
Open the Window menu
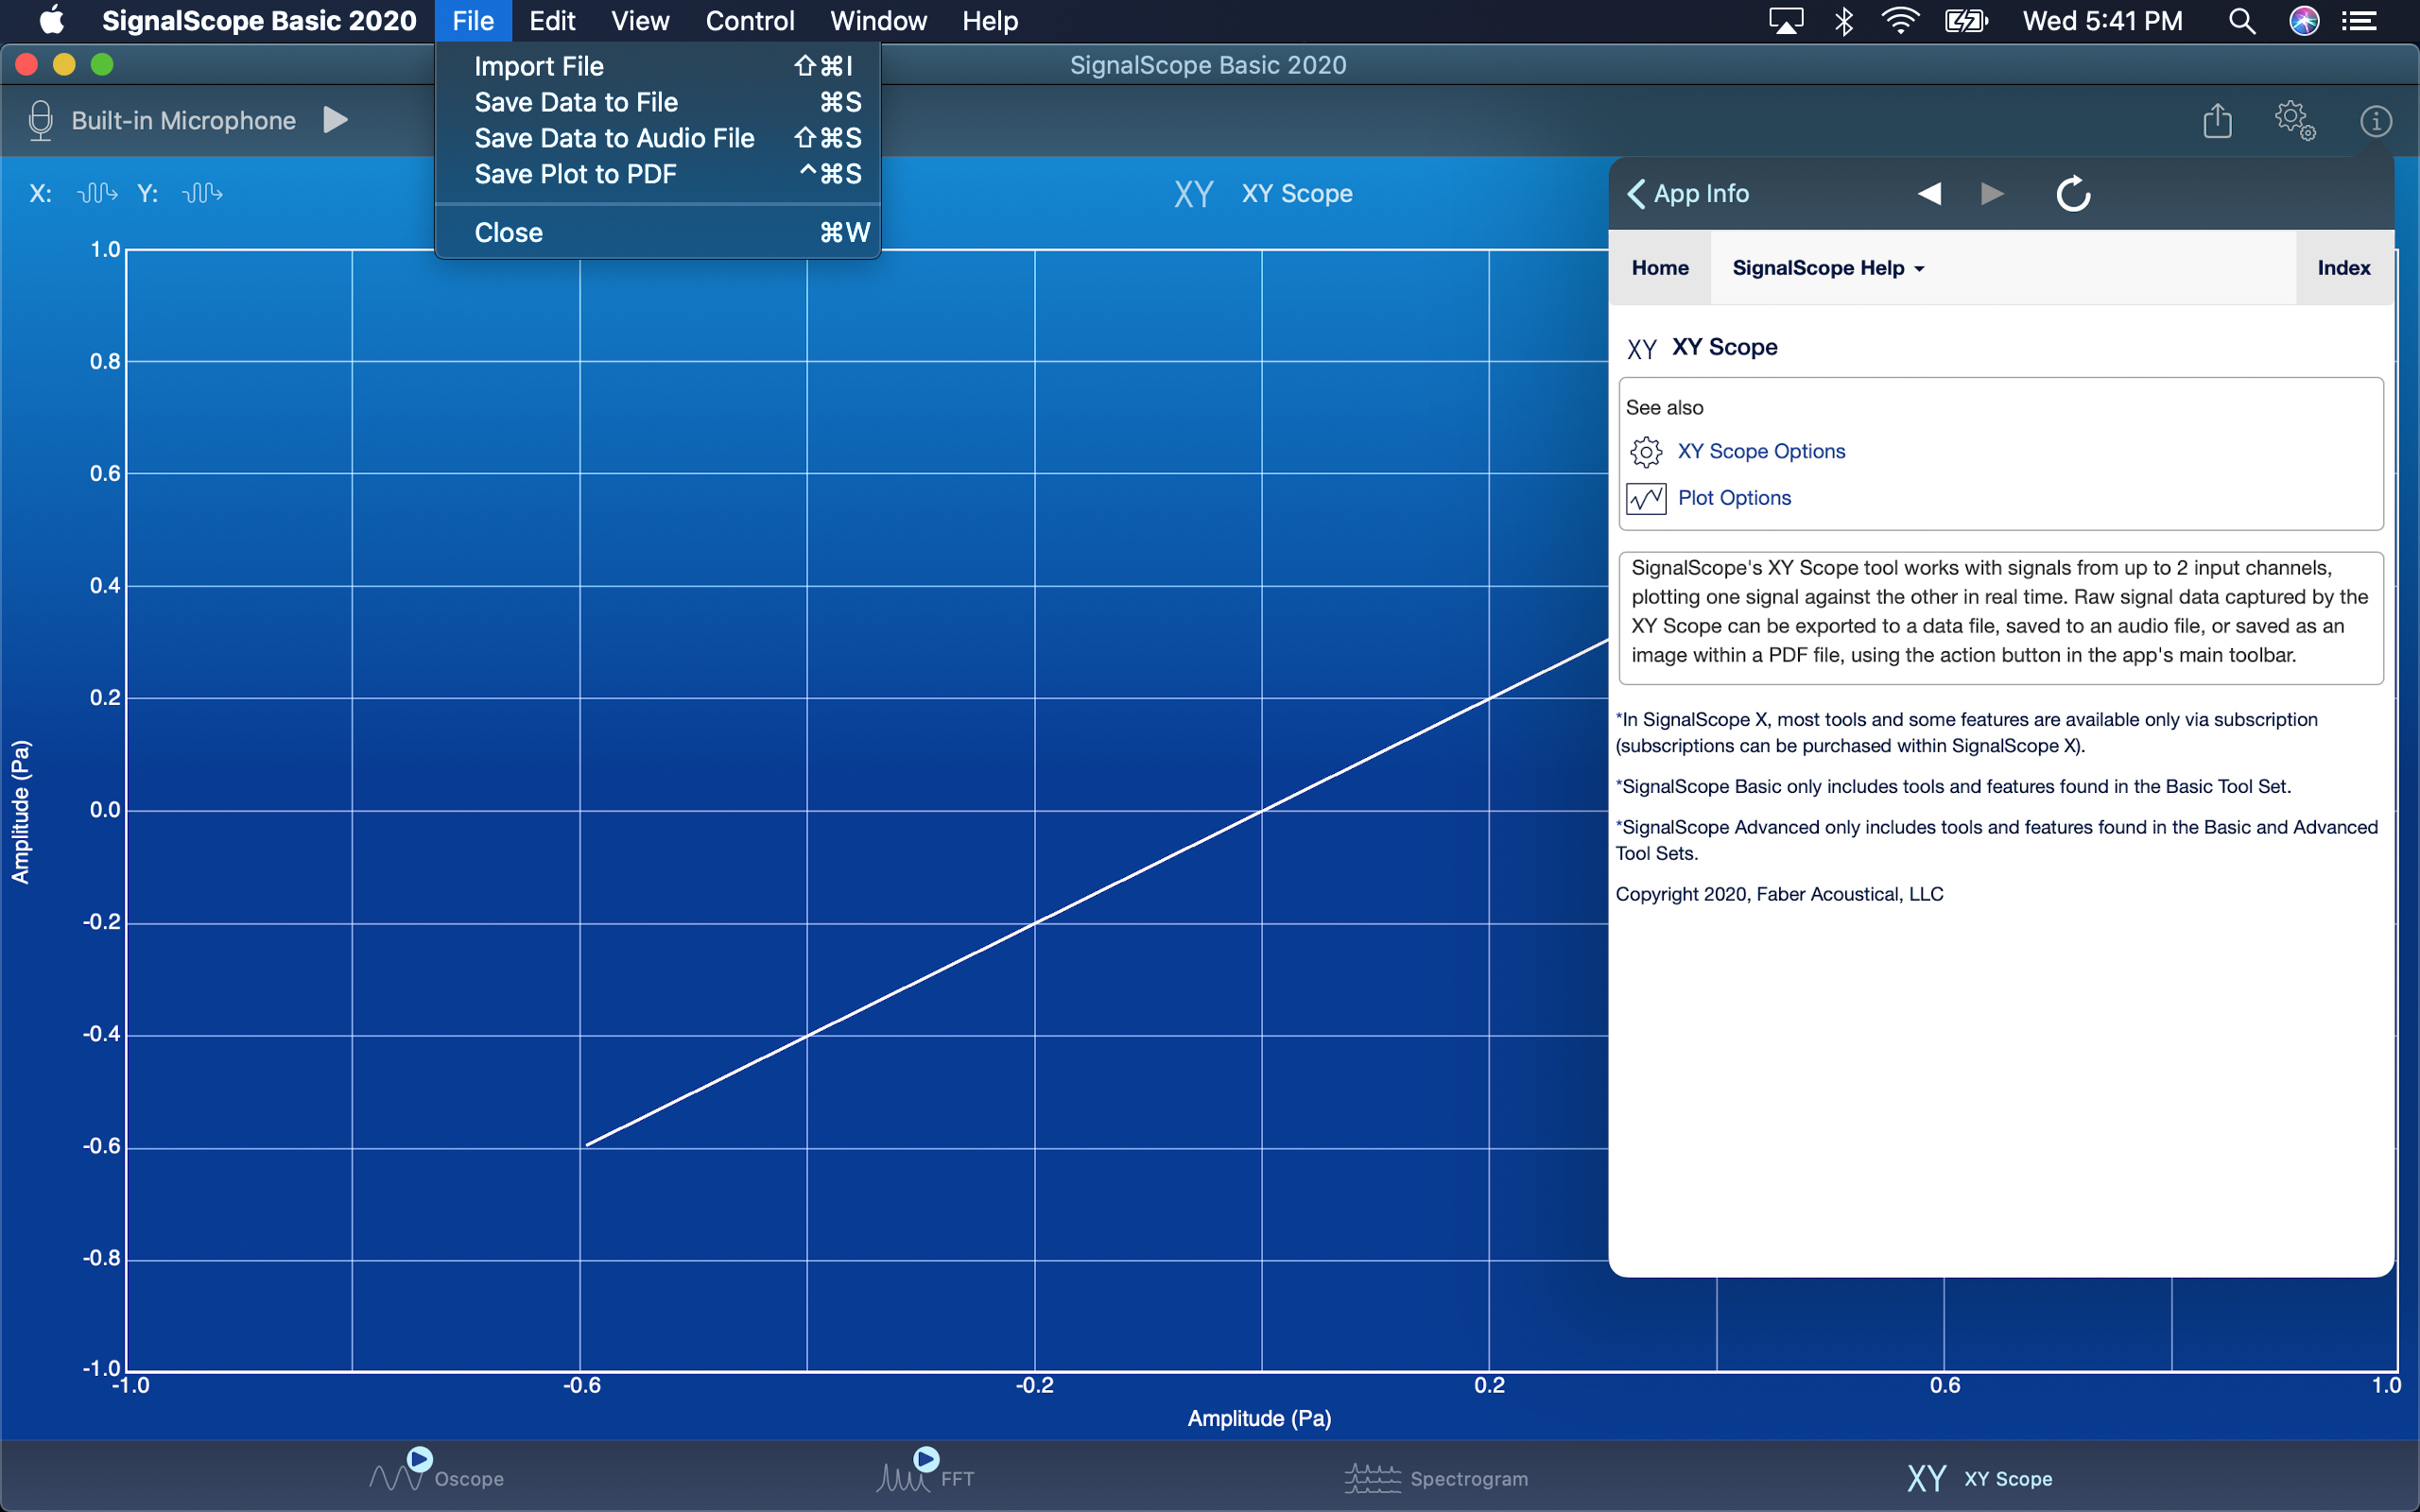[878, 21]
